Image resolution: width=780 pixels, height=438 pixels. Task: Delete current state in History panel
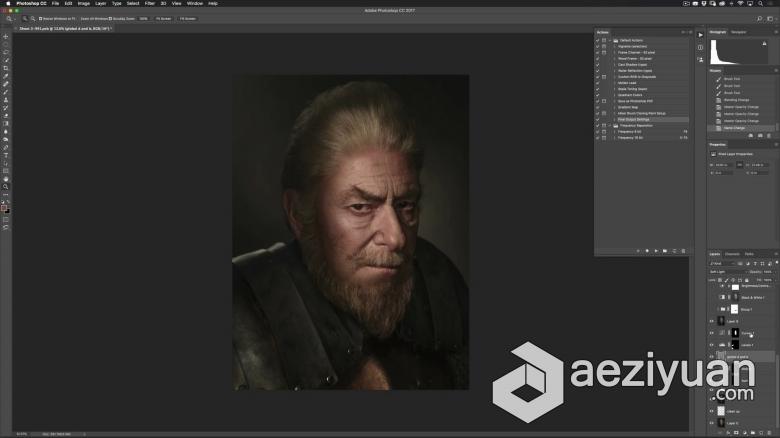[x=769, y=135]
